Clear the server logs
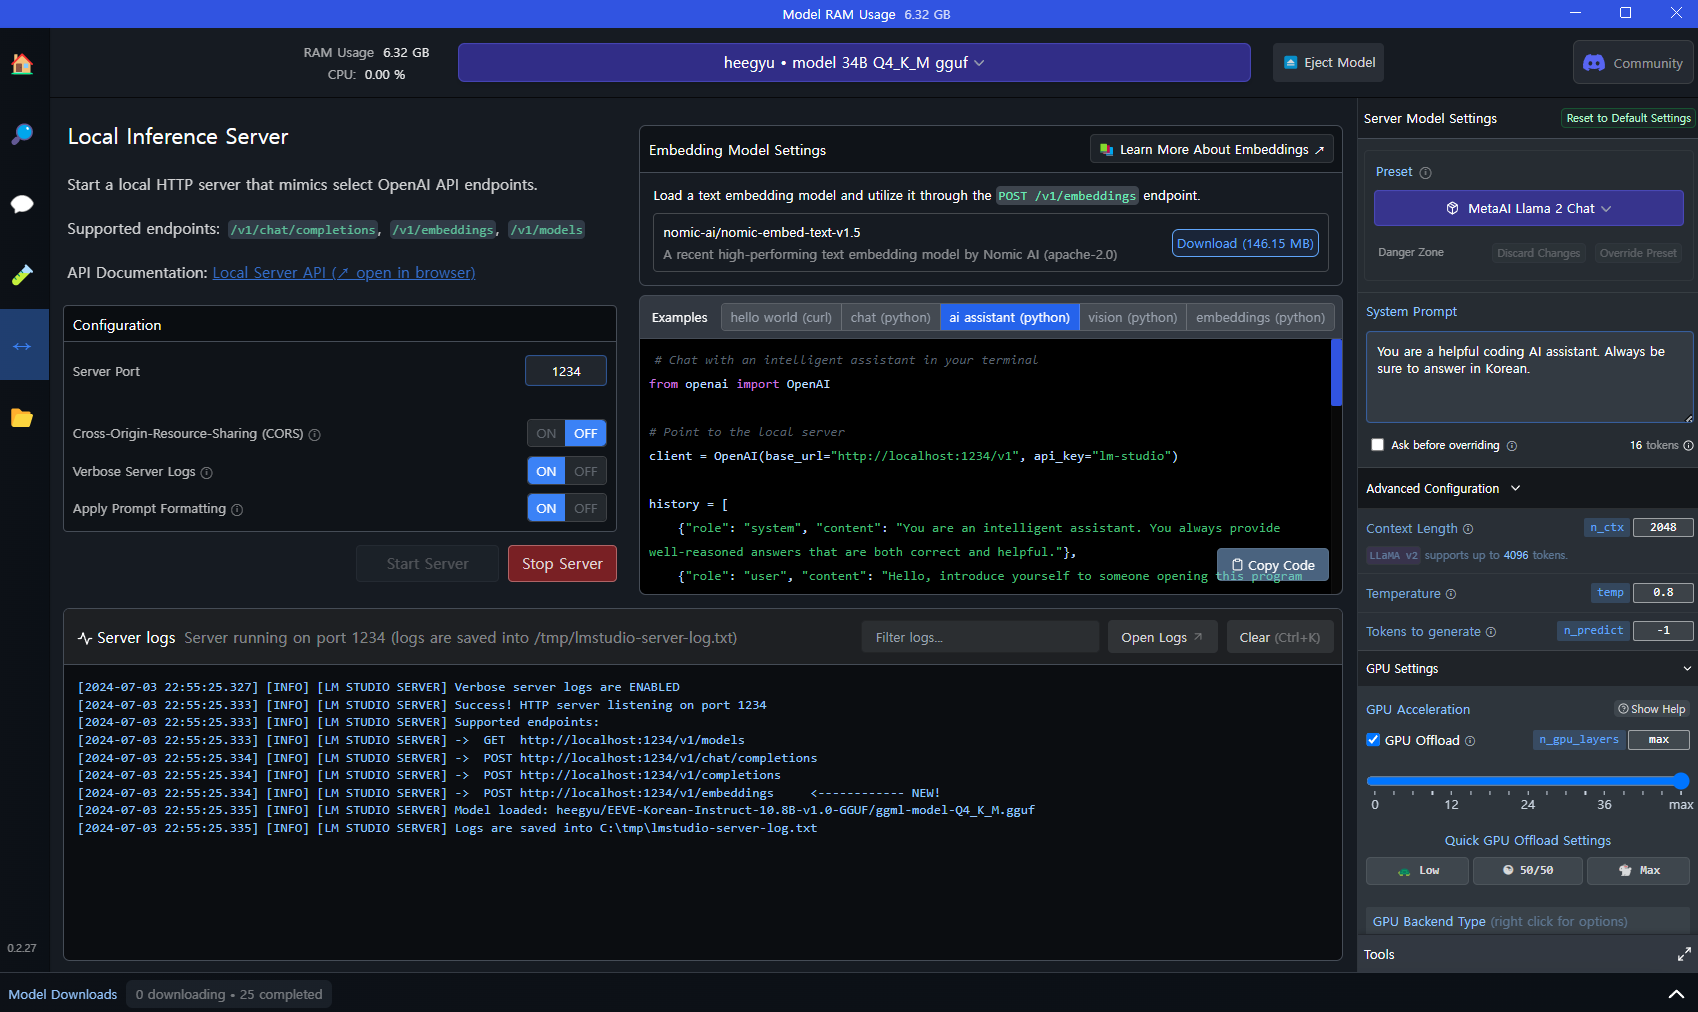The height and width of the screenshot is (1012, 1698). (x=1279, y=637)
